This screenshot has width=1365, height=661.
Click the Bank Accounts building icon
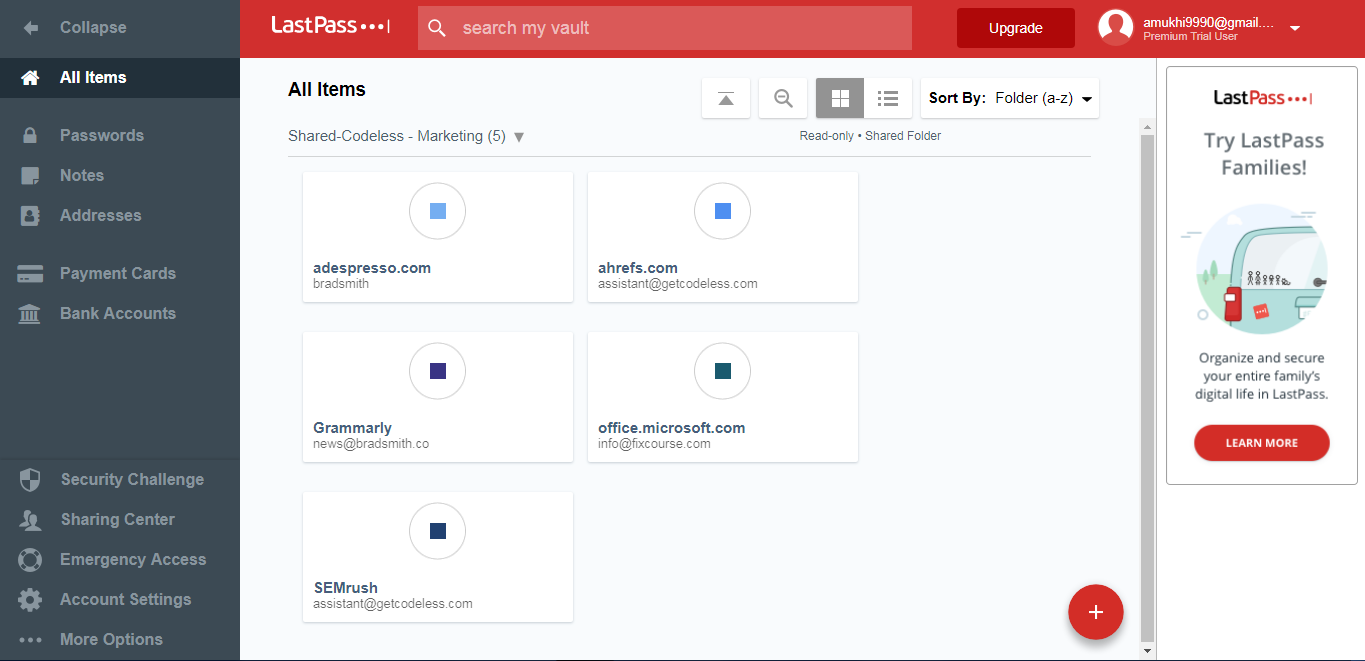(31, 314)
